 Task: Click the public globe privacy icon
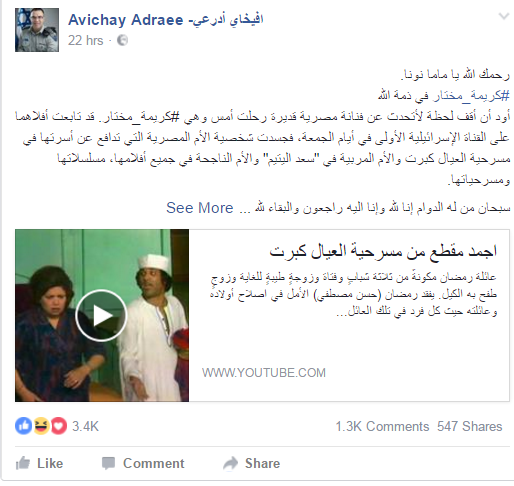[122, 40]
